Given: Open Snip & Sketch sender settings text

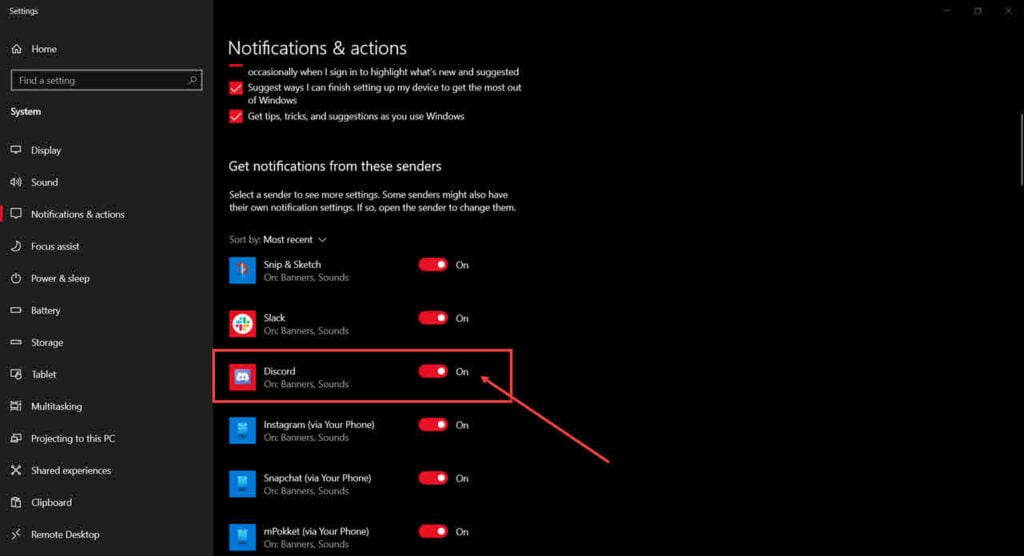Looking at the screenshot, I should point(292,265).
